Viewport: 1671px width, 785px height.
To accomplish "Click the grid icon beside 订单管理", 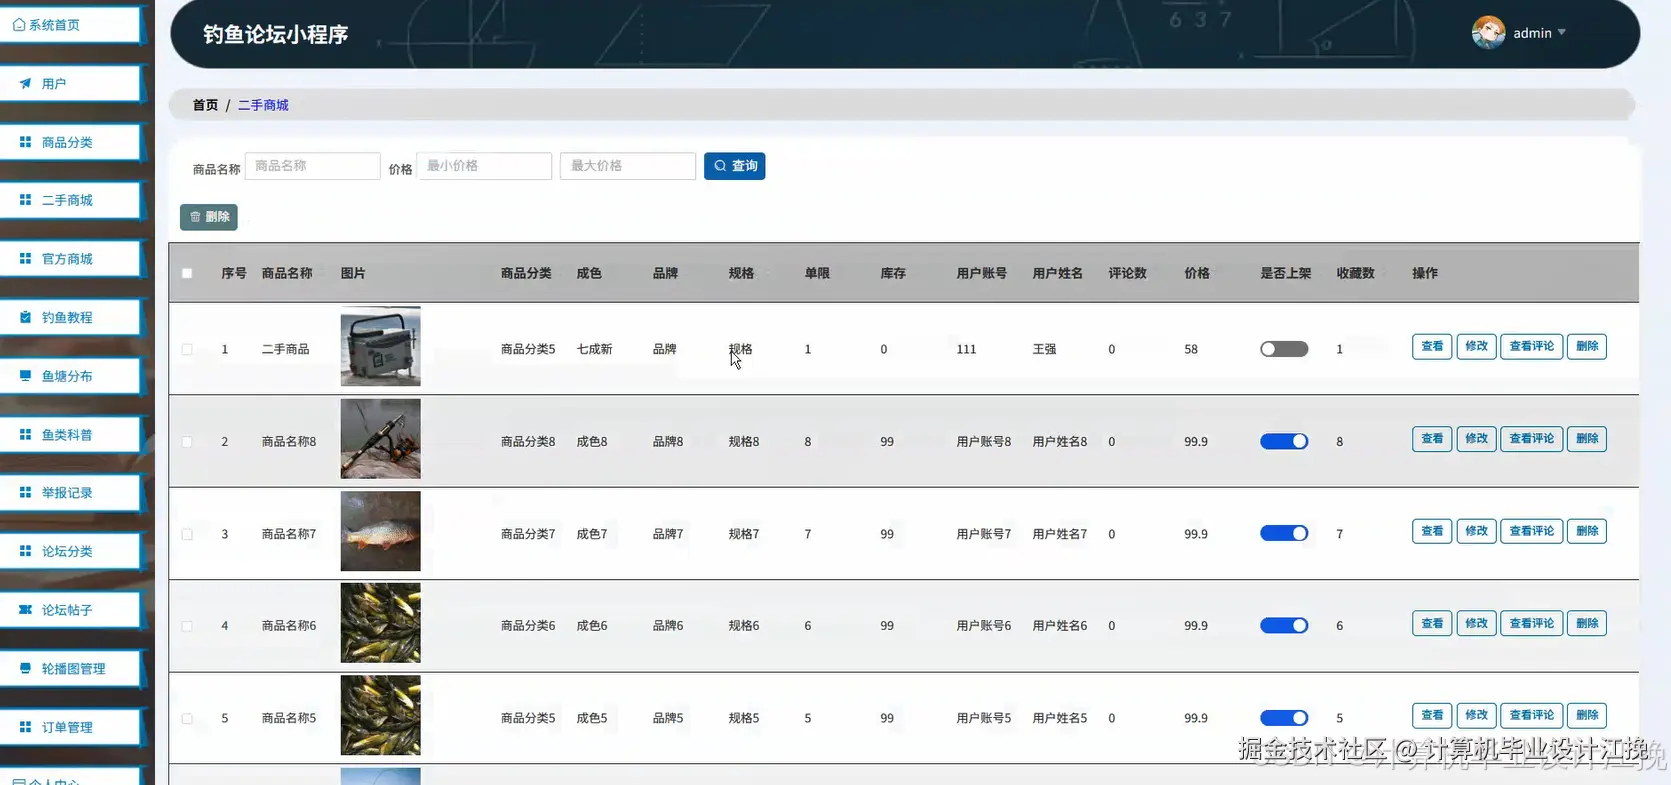I will (25, 727).
